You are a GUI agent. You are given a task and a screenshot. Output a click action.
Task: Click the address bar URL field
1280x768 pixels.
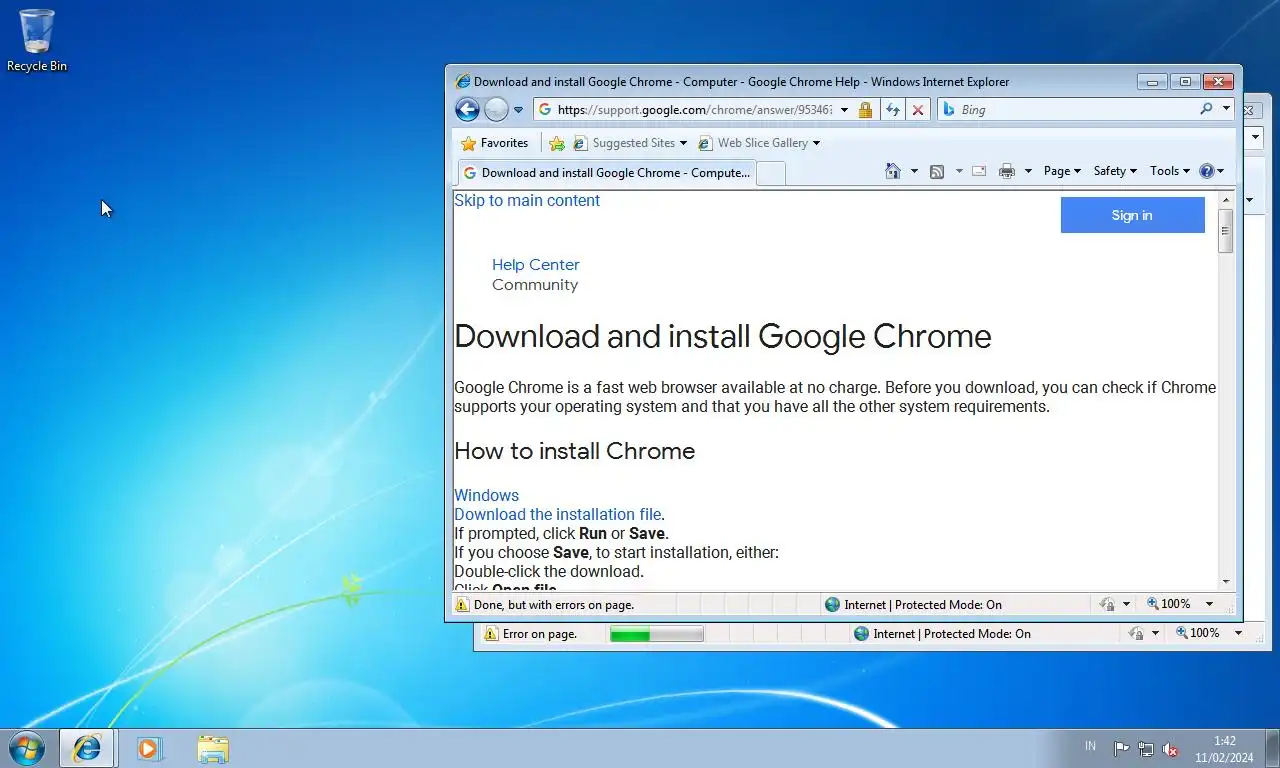click(x=695, y=110)
